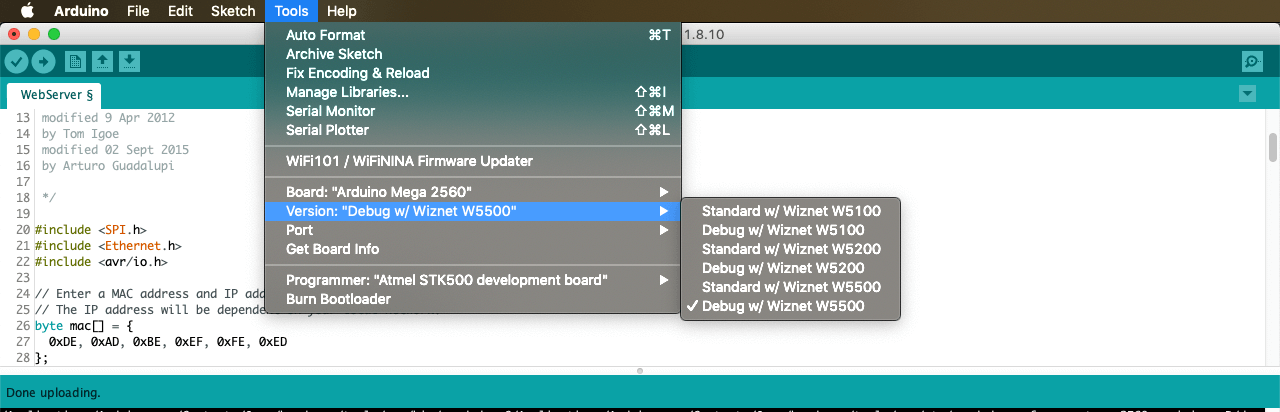The image size is (1280, 412).
Task: Open the Help menu
Action: pyautogui.click(x=342, y=11)
